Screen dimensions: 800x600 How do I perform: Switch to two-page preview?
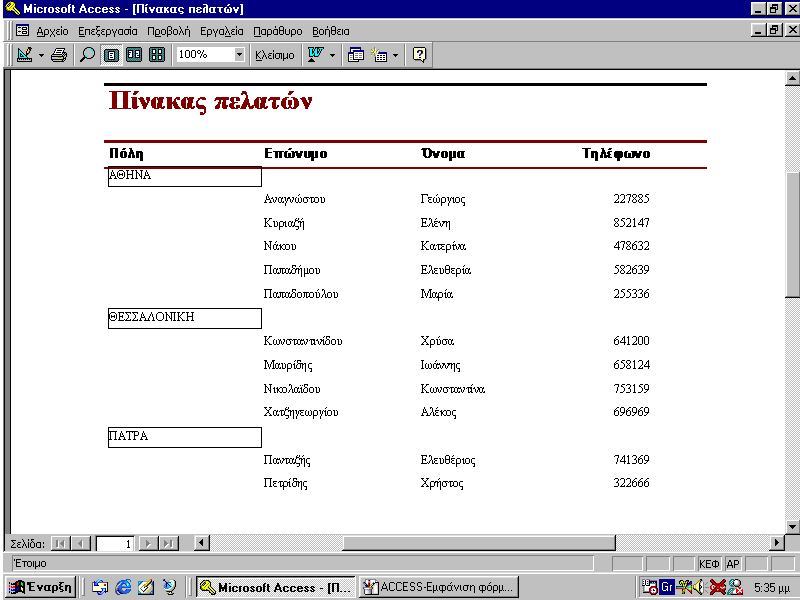pos(134,55)
